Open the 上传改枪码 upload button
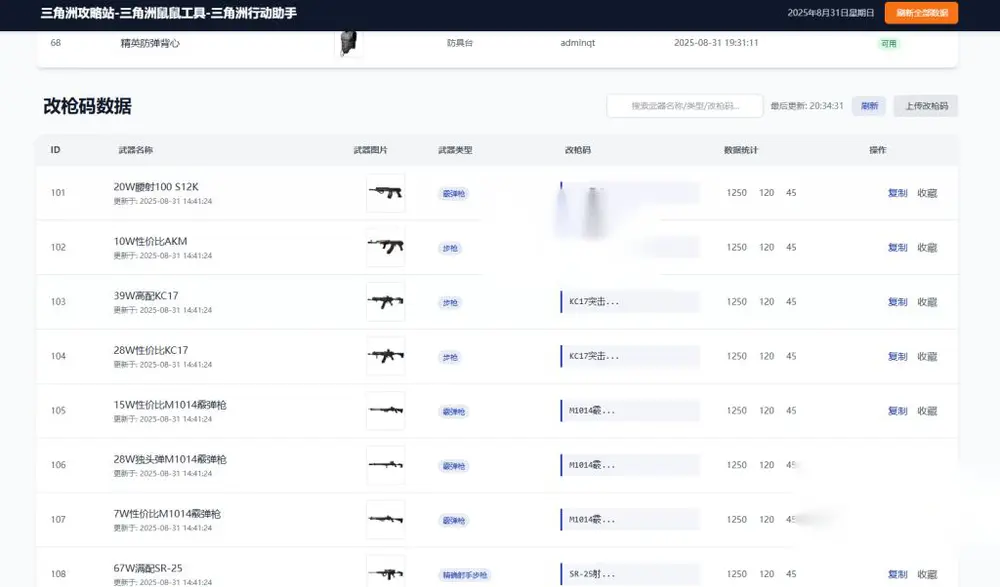 tap(926, 106)
